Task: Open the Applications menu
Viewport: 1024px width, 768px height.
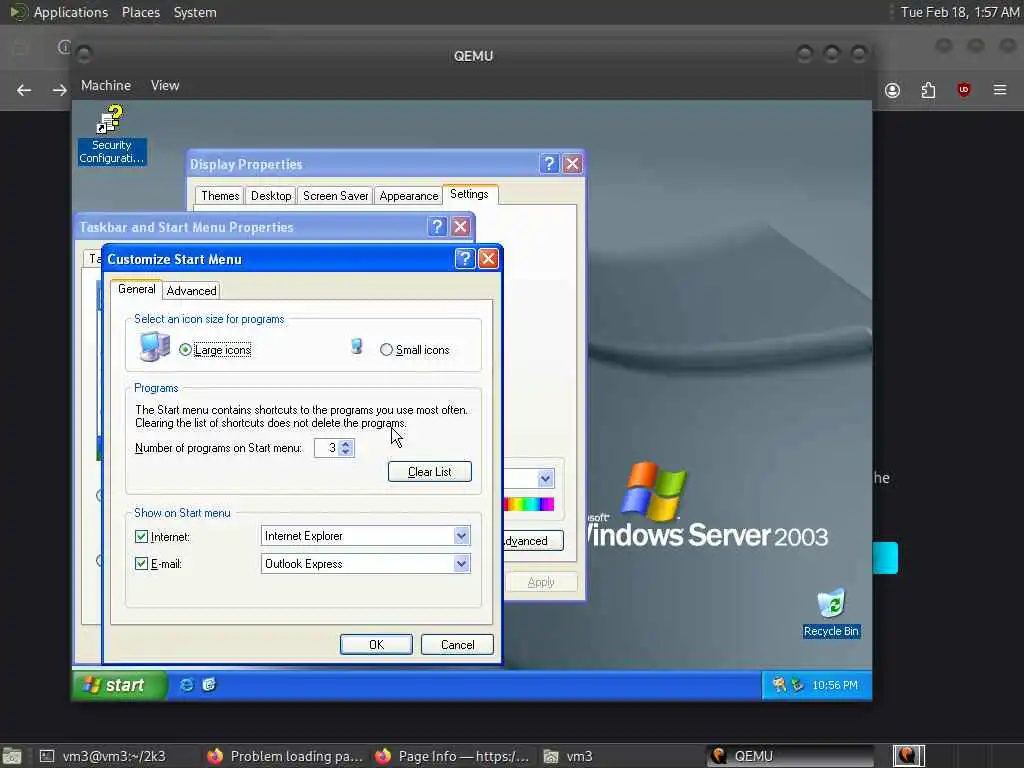Action: click(x=60, y=12)
